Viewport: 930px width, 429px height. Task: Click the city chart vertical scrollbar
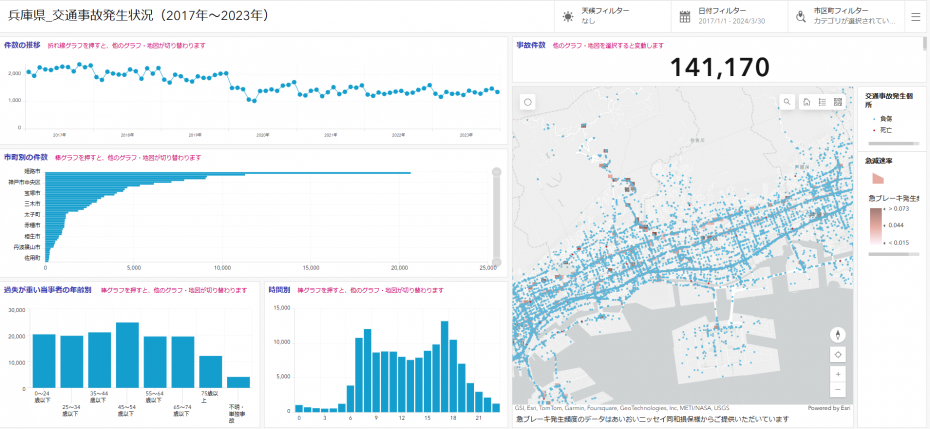coord(495,215)
